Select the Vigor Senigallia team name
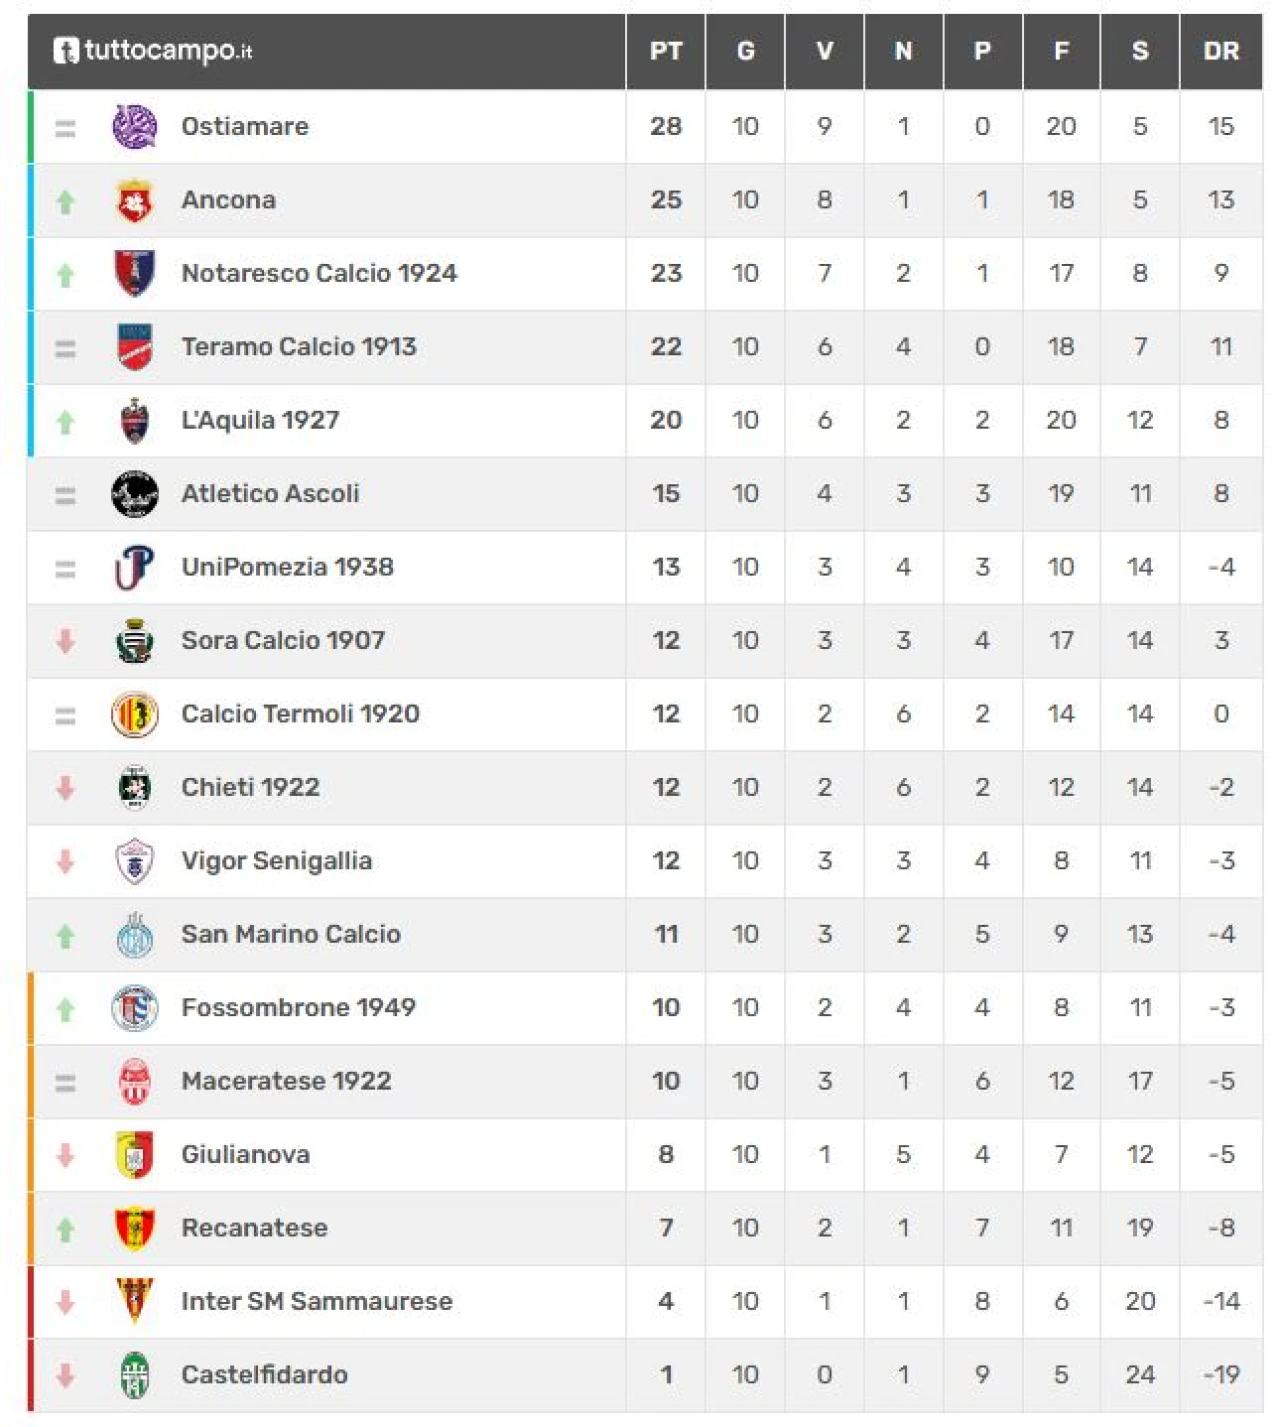The height and width of the screenshot is (1427, 1280). (277, 861)
